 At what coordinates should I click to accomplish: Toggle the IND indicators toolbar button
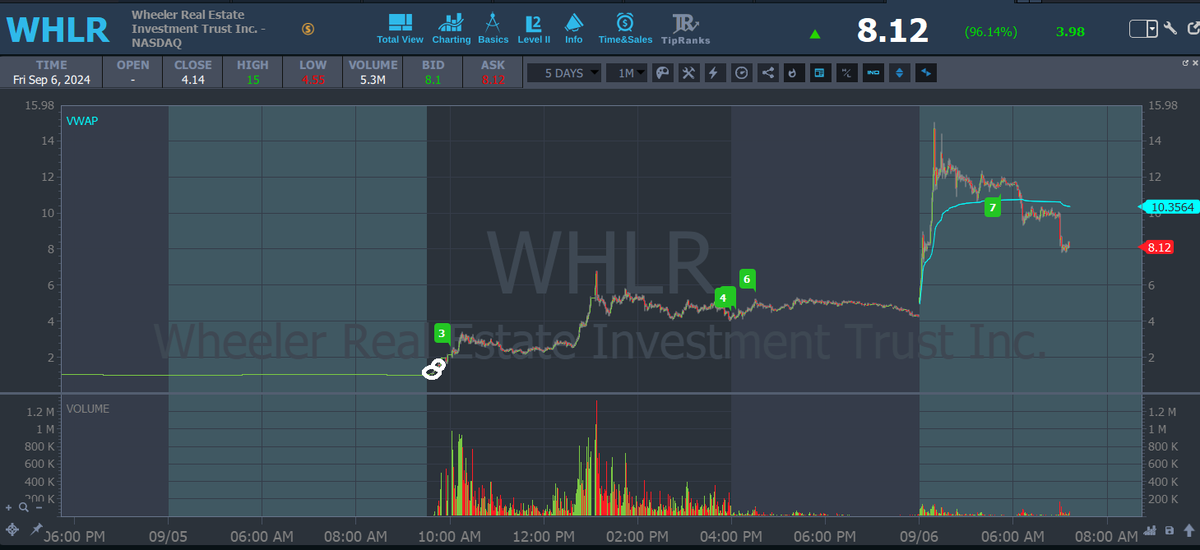(872, 72)
